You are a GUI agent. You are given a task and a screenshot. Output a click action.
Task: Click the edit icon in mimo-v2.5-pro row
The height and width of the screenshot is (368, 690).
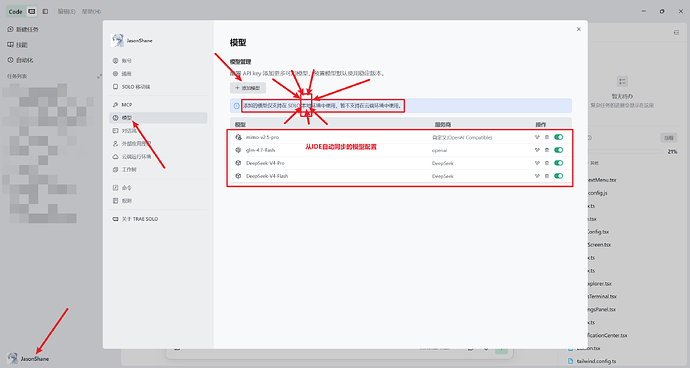point(537,137)
